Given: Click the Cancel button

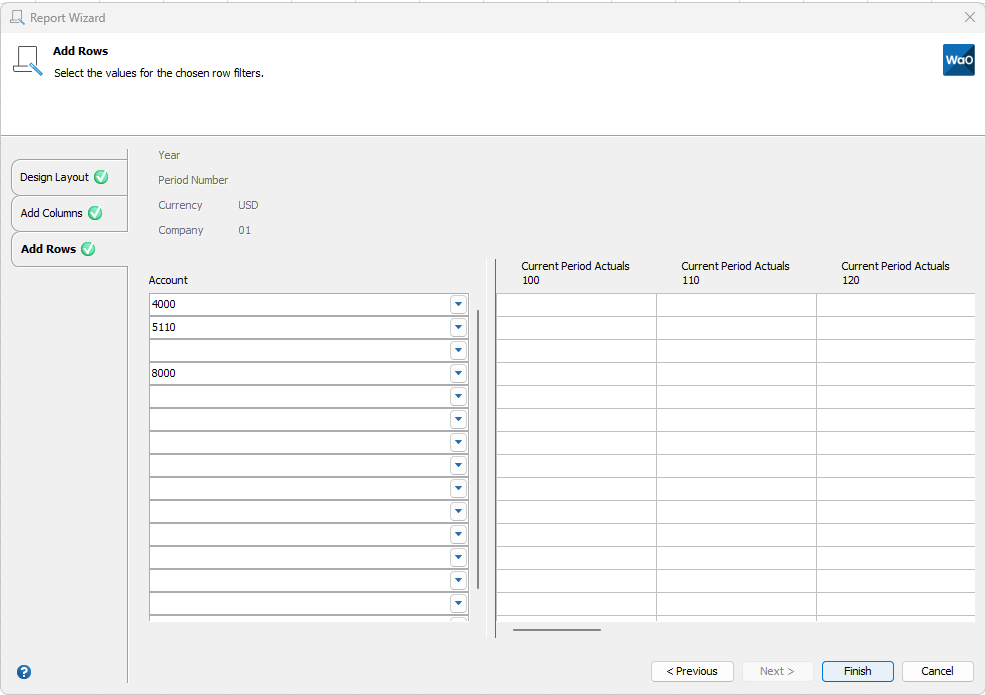Looking at the screenshot, I should click(937, 671).
